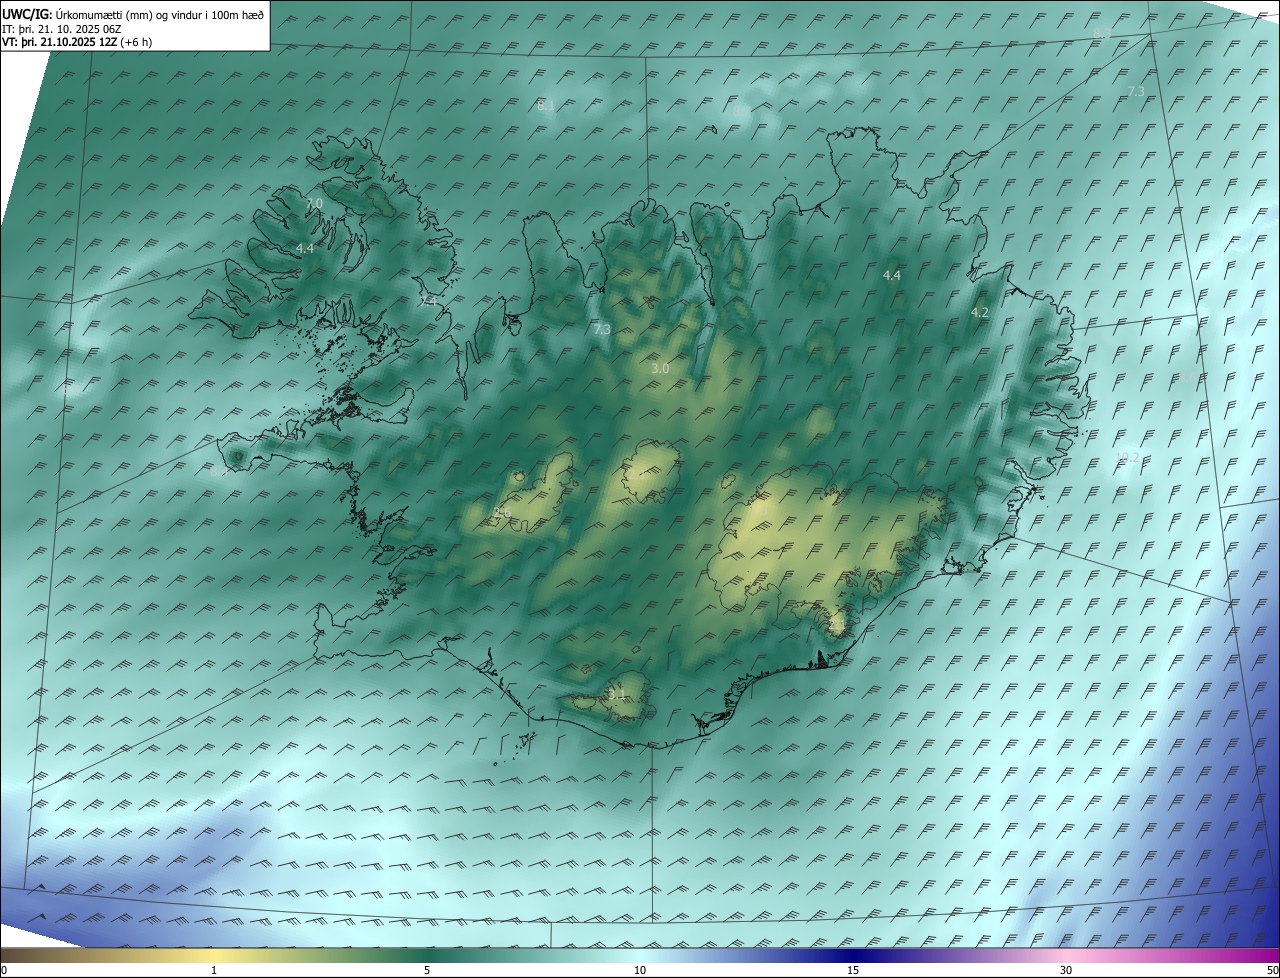Click the 30 tick on the colour scale
Image resolution: width=1280 pixels, height=978 pixels.
1066,970
